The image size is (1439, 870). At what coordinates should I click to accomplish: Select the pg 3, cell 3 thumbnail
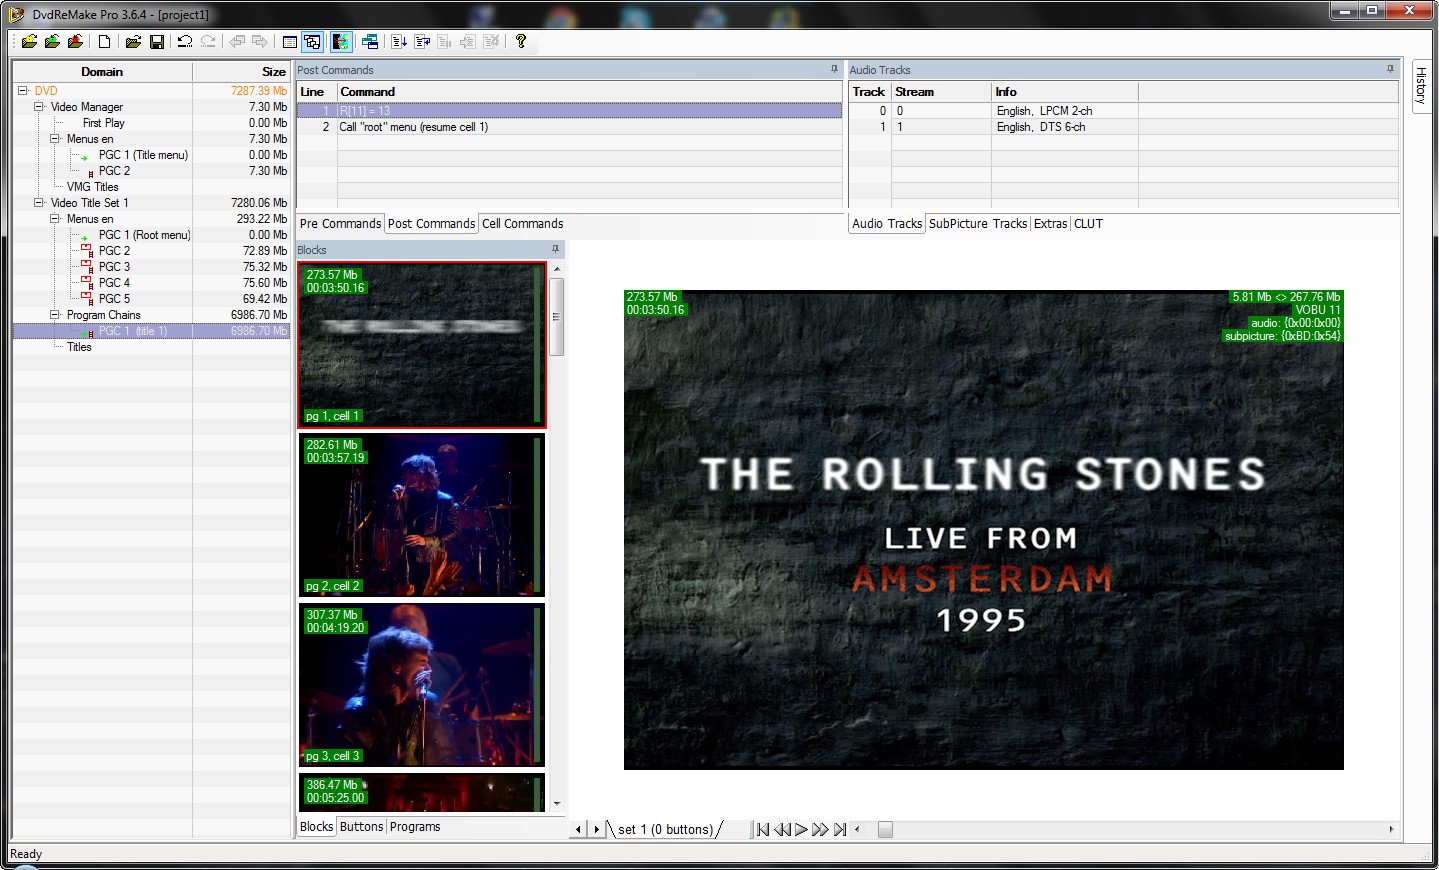click(421, 685)
